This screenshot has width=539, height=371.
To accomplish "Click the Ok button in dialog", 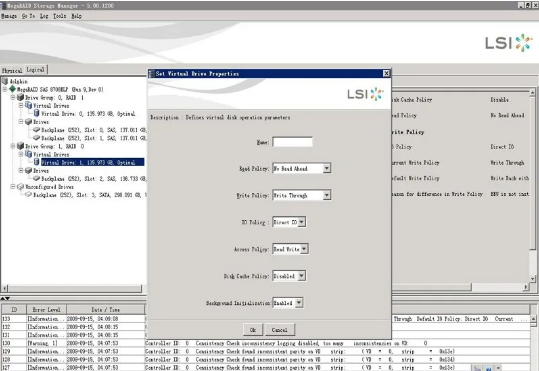I will (x=253, y=329).
